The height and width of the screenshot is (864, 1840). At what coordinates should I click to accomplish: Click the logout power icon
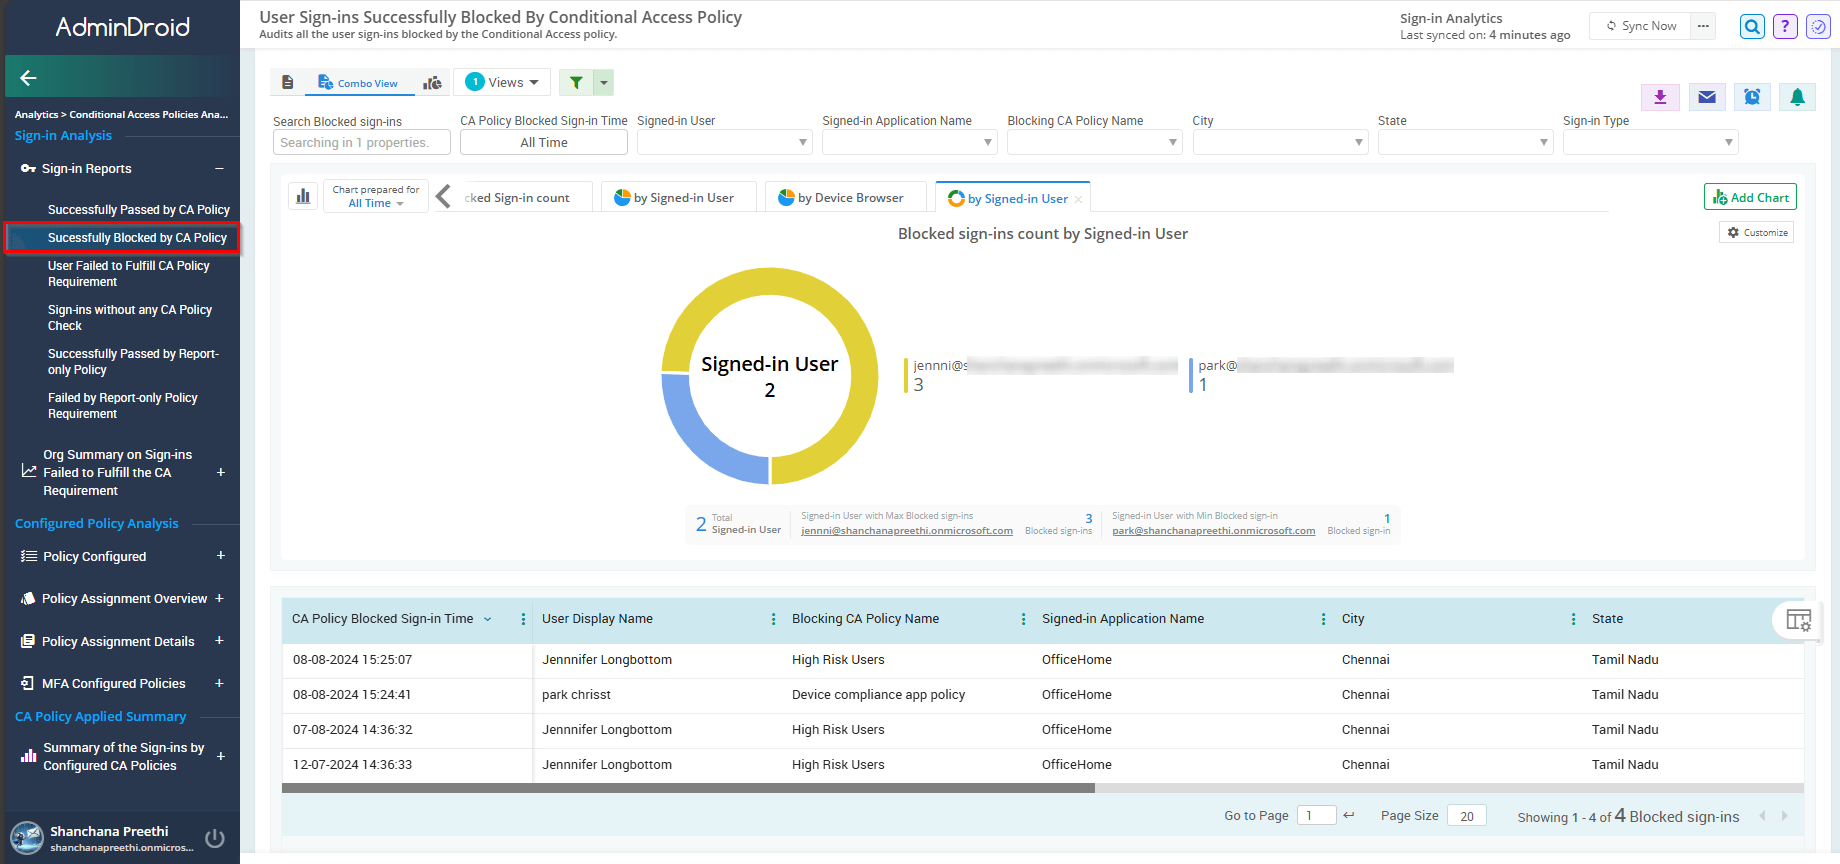pyautogui.click(x=215, y=838)
